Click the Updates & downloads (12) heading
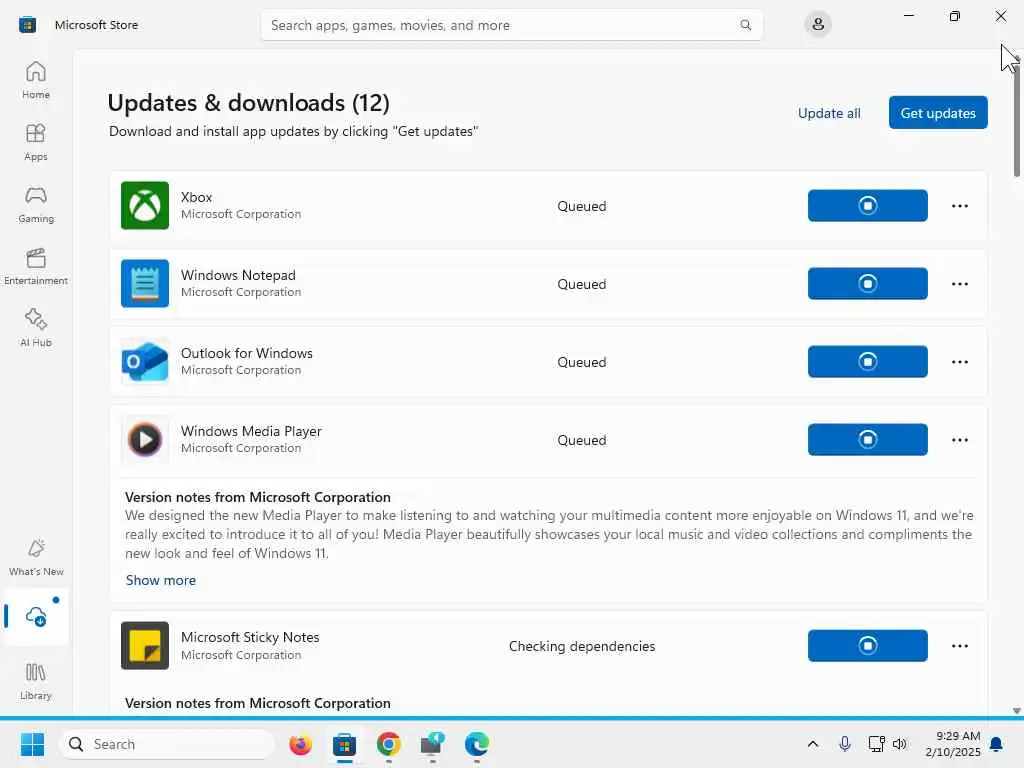 pos(248,103)
